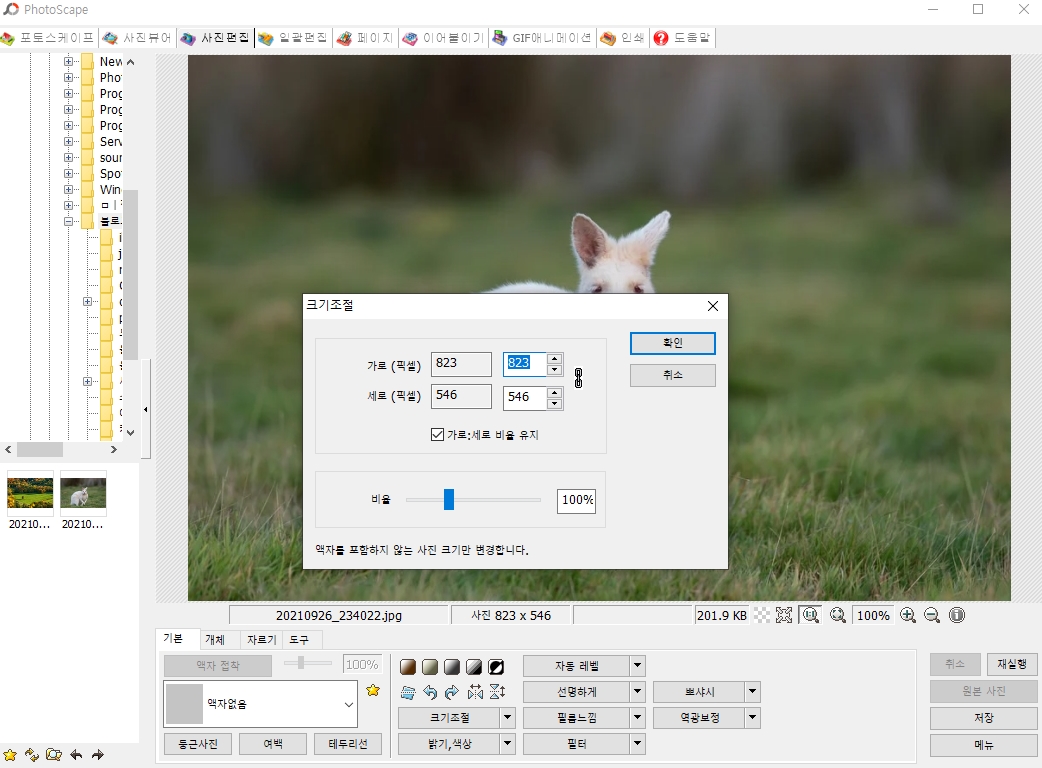Screen dimensions: 1042x768
Task: Select the 도구 tab in bottom panel
Action: (x=299, y=639)
